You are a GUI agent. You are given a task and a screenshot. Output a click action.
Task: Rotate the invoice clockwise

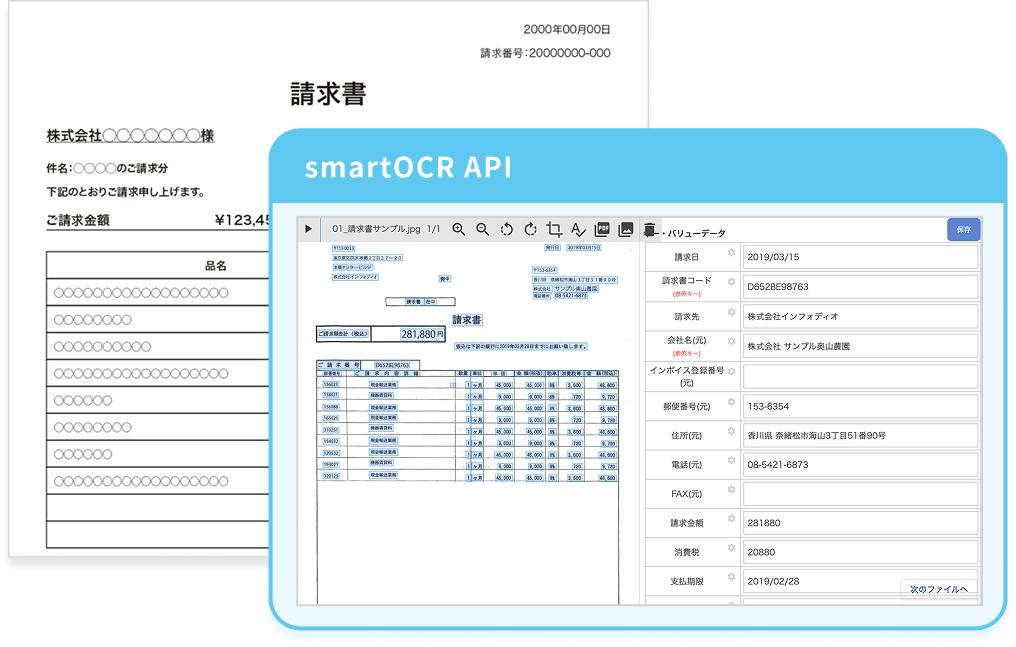531,229
